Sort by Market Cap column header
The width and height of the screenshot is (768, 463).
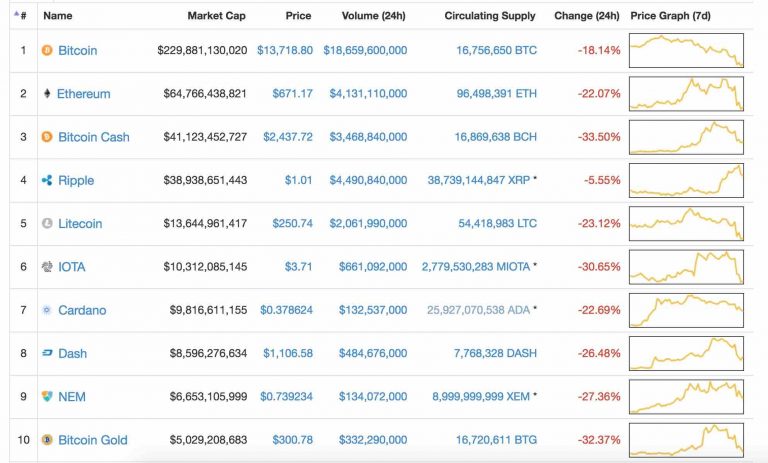pyautogui.click(x=216, y=16)
